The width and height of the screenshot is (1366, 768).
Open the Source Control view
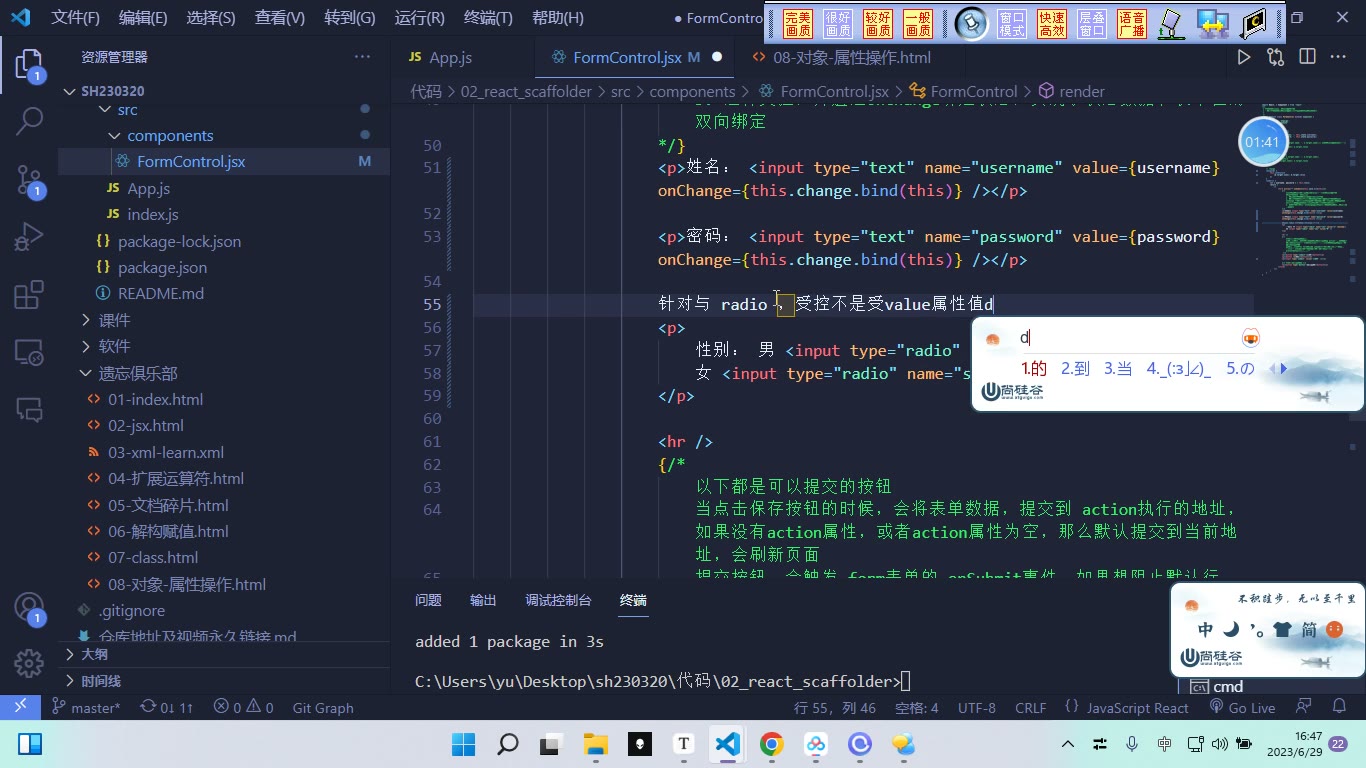pos(29,181)
